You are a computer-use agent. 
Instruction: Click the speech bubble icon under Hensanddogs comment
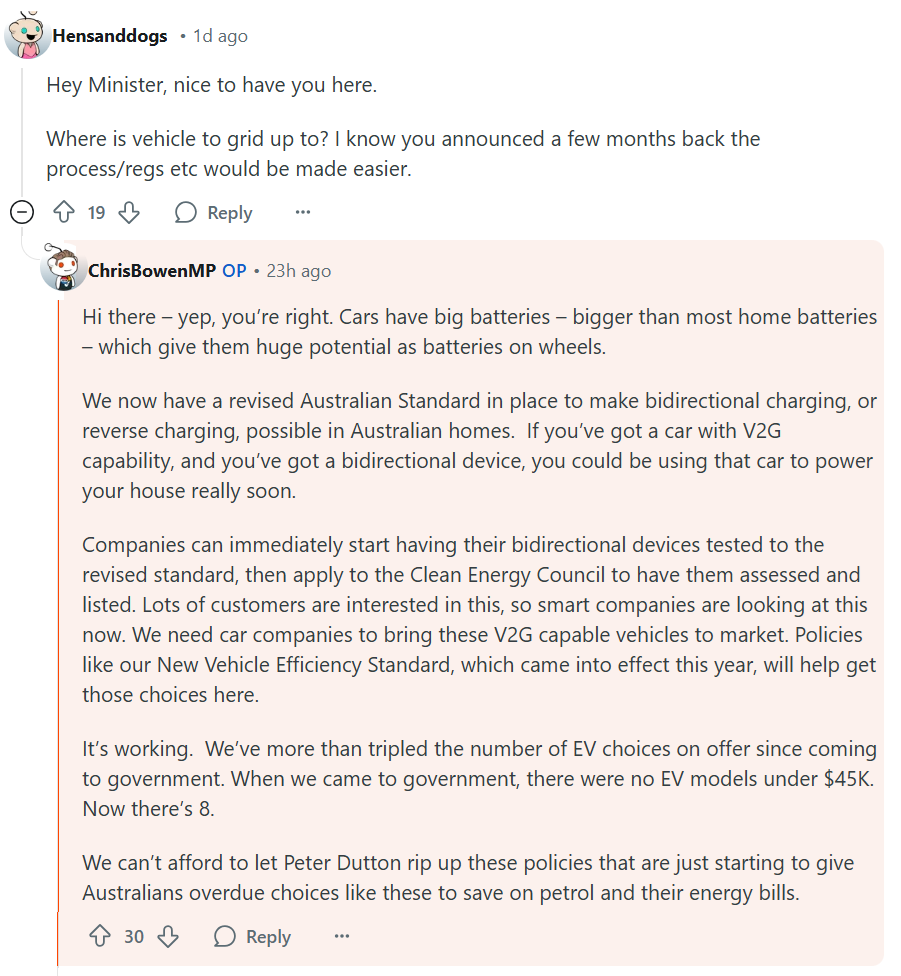(185, 213)
